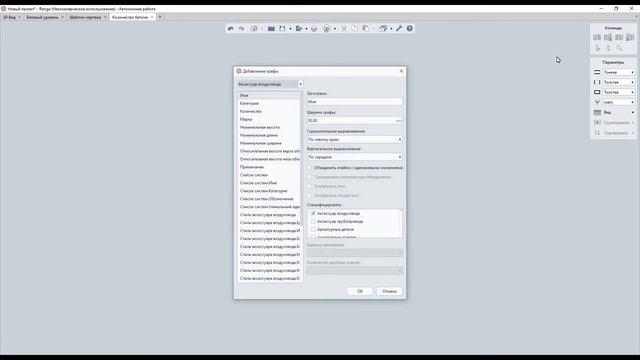Click the Renga icon in dialog title bar
The height and width of the screenshot is (360, 640).
(239, 71)
